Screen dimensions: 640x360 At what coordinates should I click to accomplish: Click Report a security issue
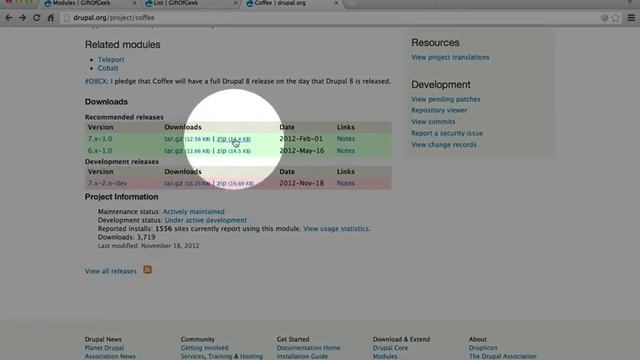tap(447, 133)
